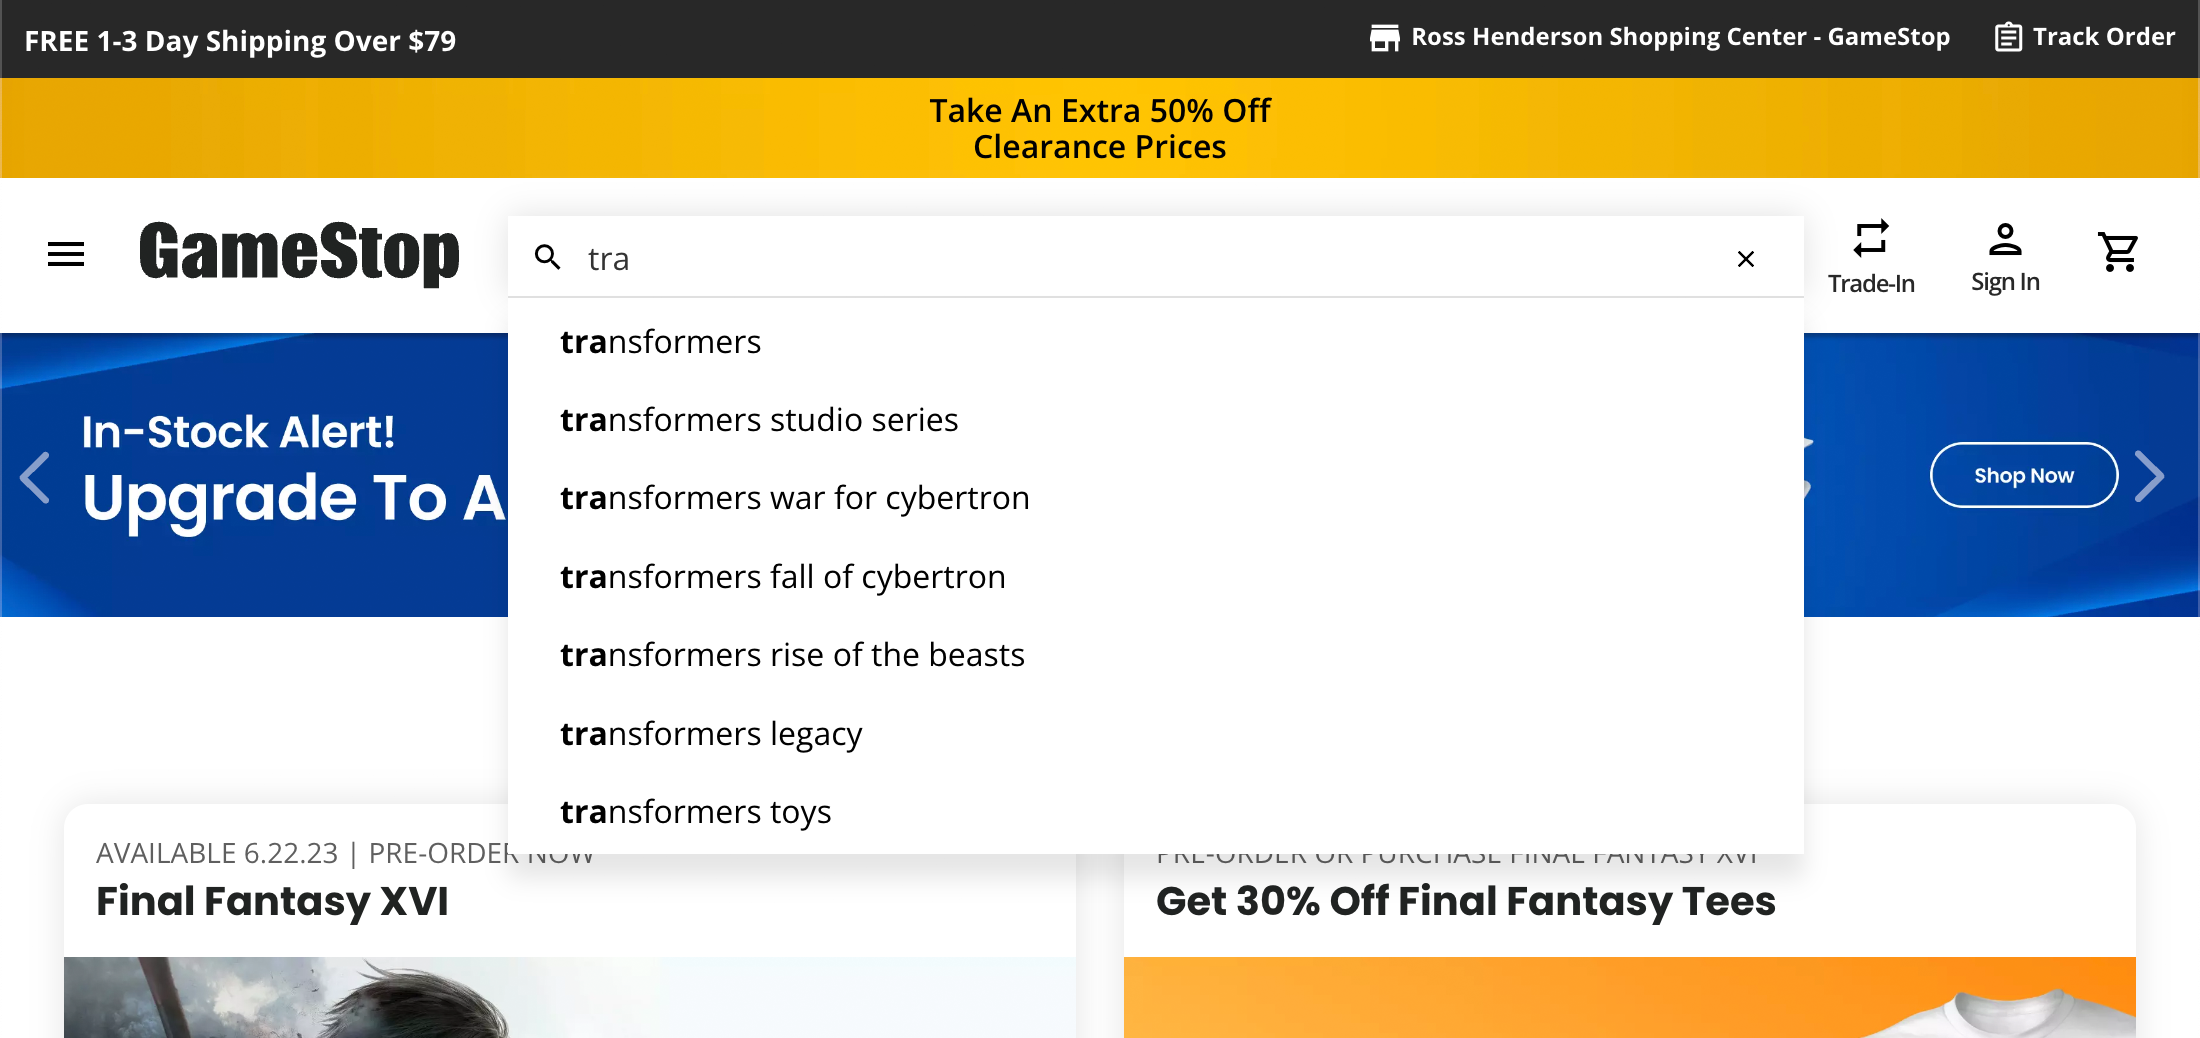Click the store icon beside Ross Henderson
The height and width of the screenshot is (1038, 2200).
pos(1385,36)
